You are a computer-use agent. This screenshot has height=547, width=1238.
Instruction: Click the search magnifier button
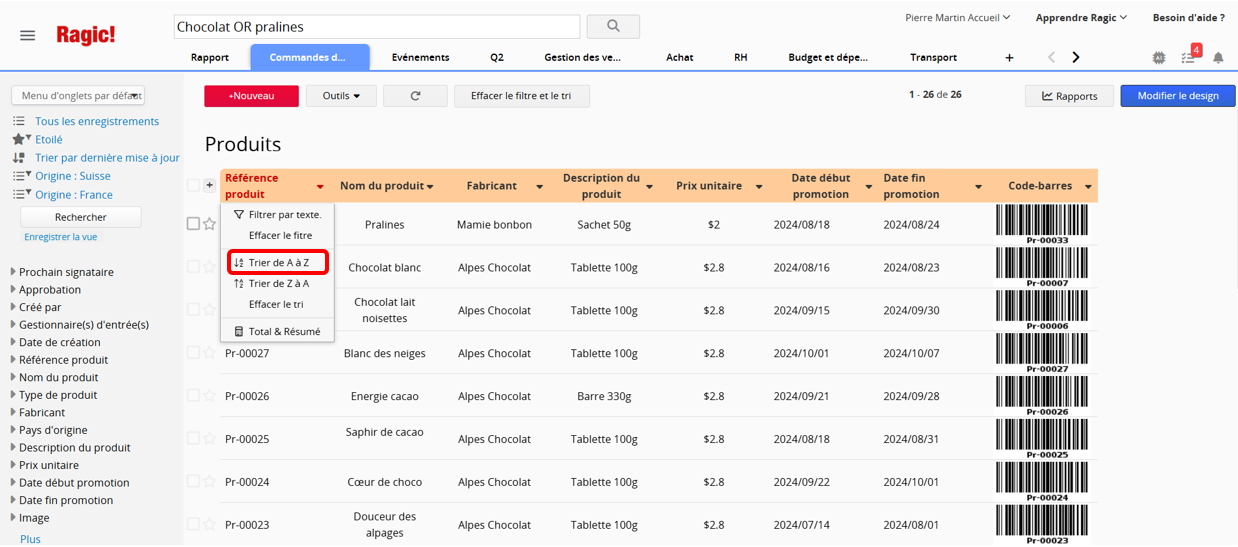613,26
